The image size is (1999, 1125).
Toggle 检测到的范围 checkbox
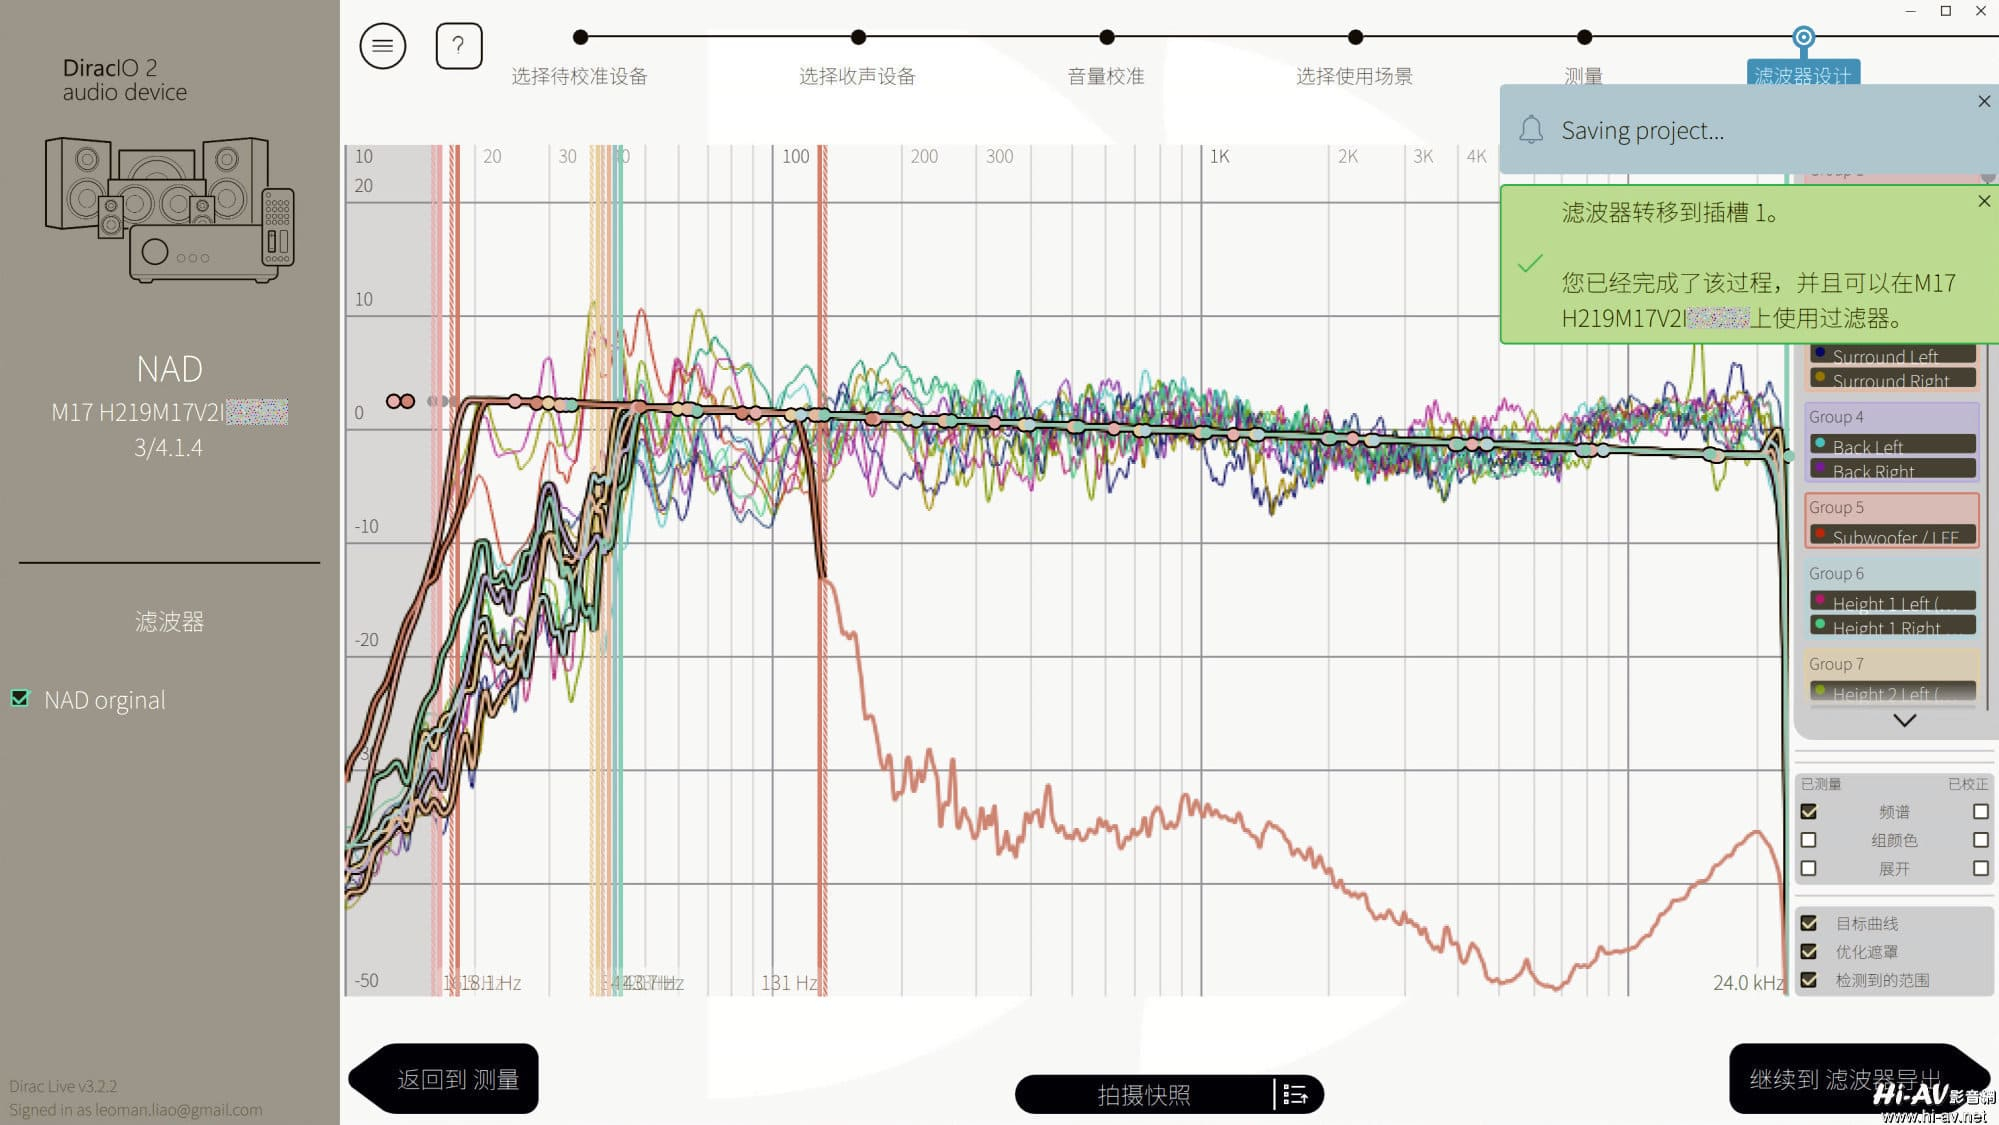[1808, 980]
